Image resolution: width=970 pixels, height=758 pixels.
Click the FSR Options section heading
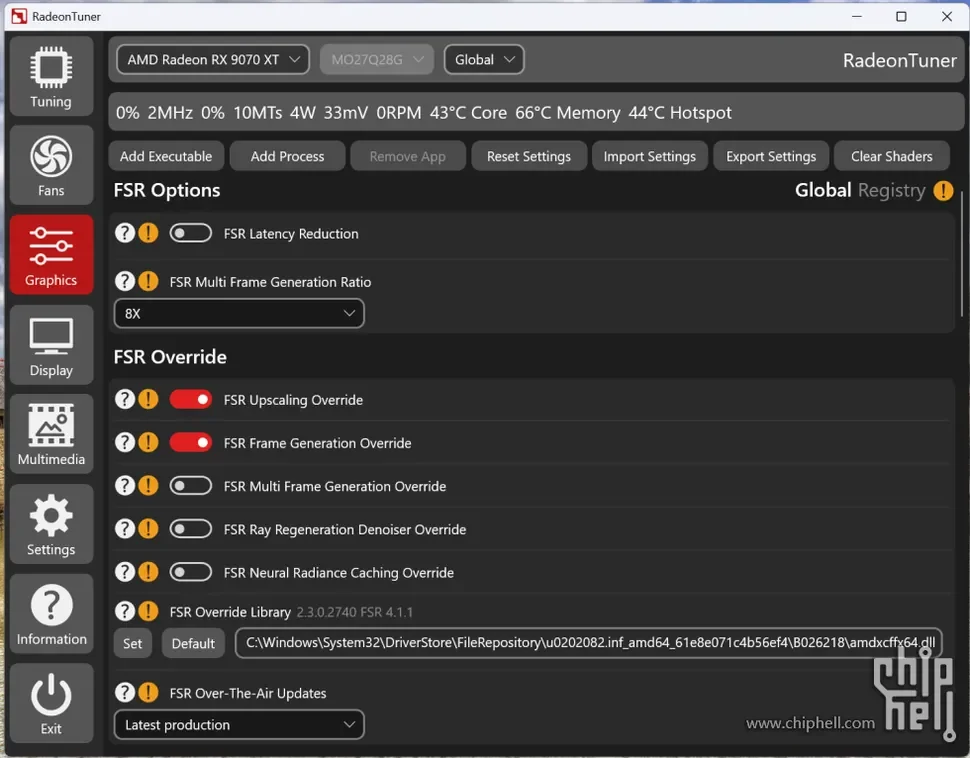(x=167, y=190)
